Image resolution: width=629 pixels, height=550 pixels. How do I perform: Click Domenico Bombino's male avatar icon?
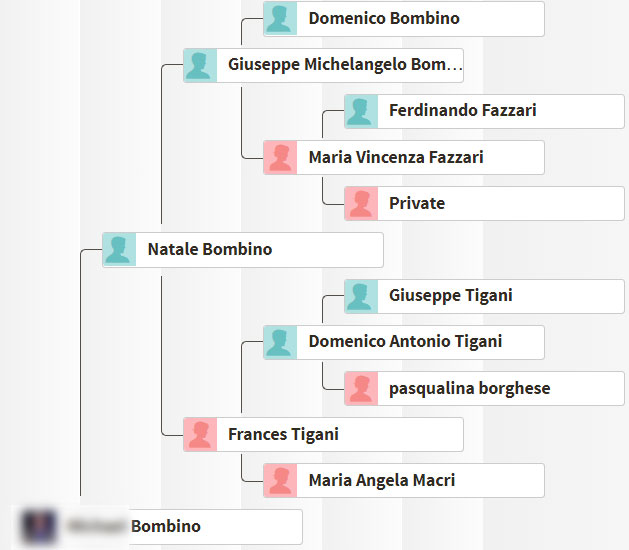[280, 18]
